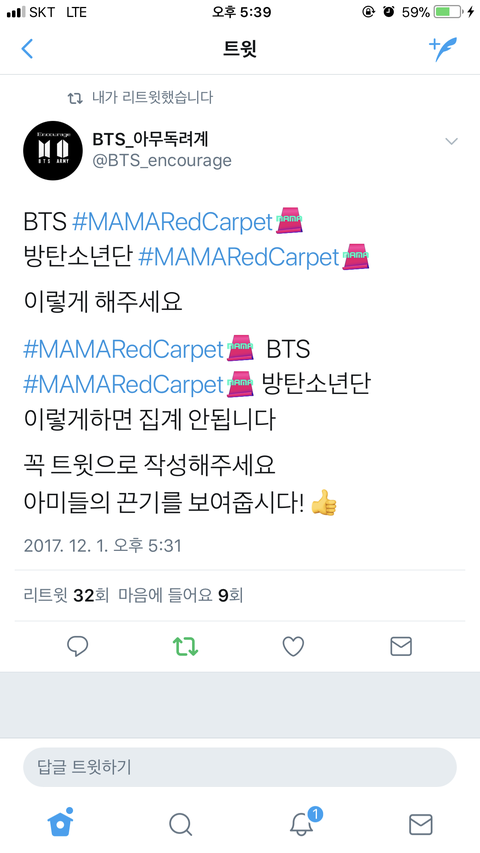
Task: View list of 32 retweets
Action: [x=66, y=596]
